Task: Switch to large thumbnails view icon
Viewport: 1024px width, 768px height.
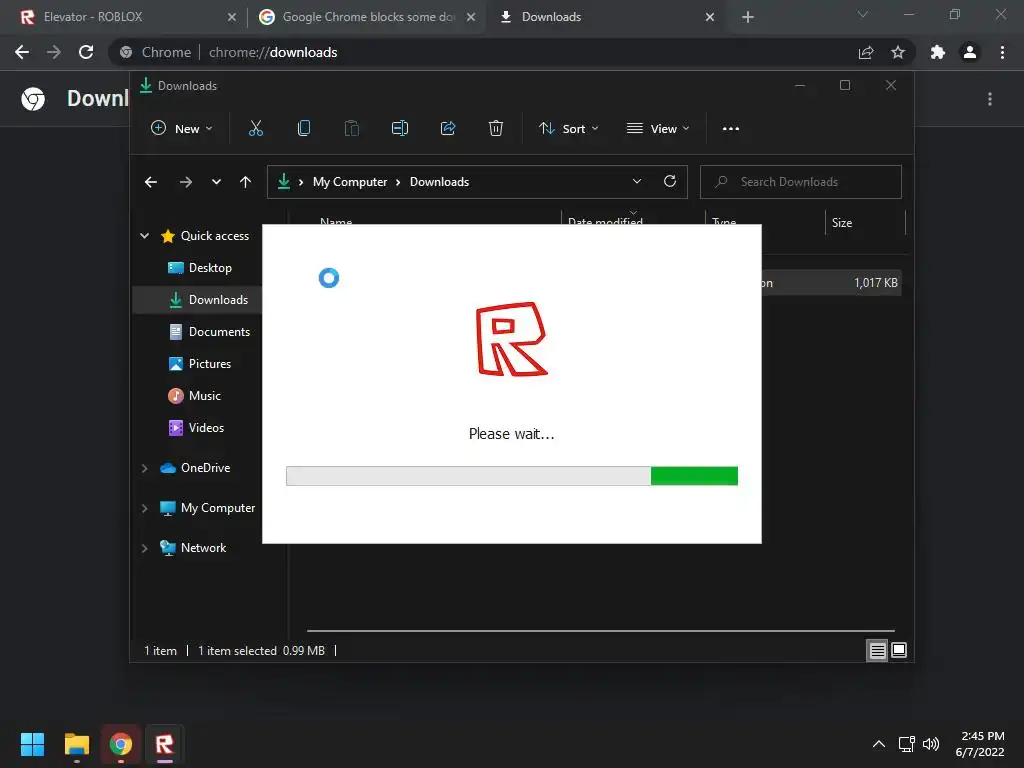Action: point(899,650)
